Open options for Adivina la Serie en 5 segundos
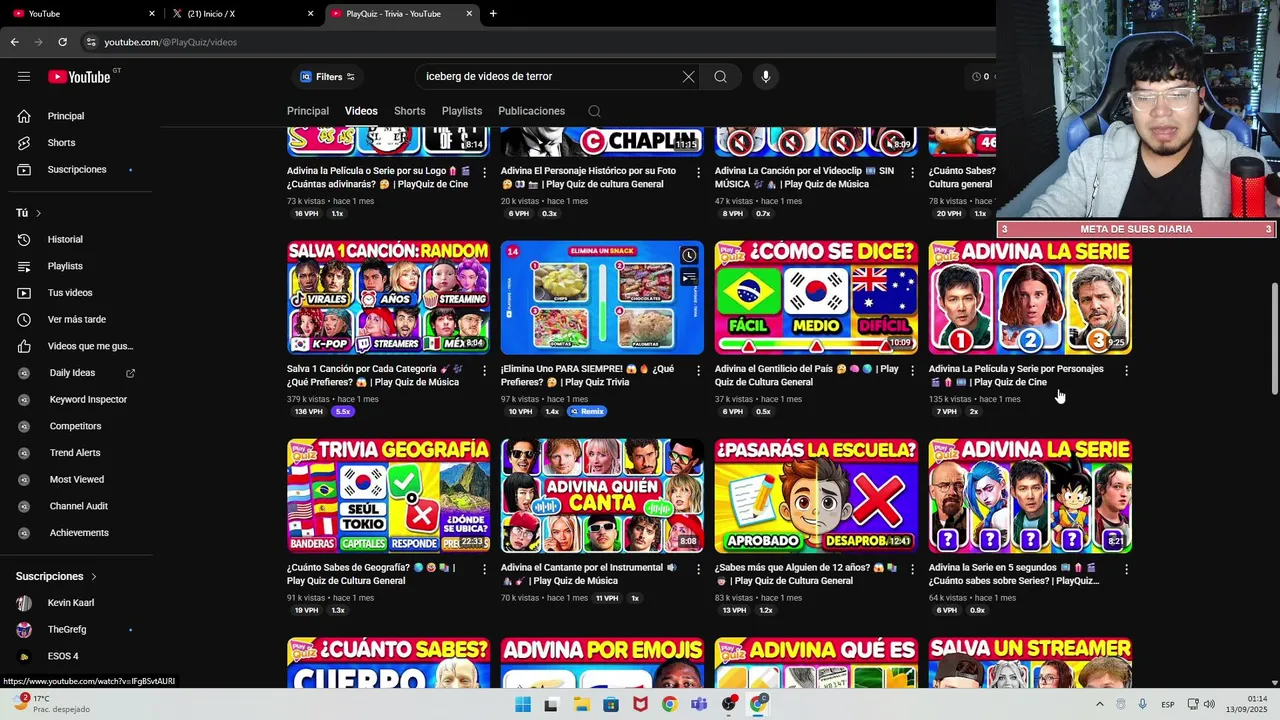This screenshot has height=720, width=1280. 1126,570
